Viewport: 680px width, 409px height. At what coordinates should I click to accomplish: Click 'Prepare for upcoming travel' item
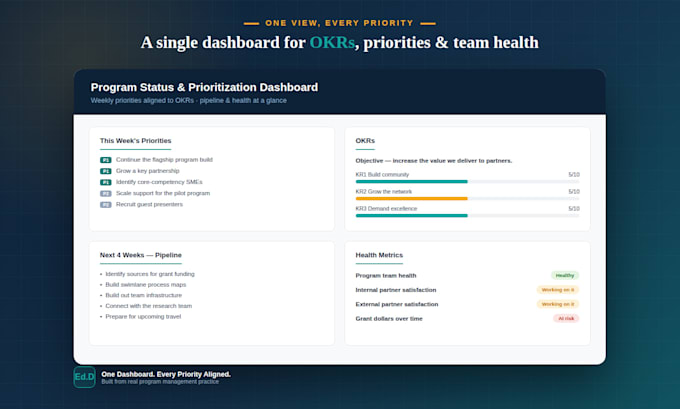(143, 317)
